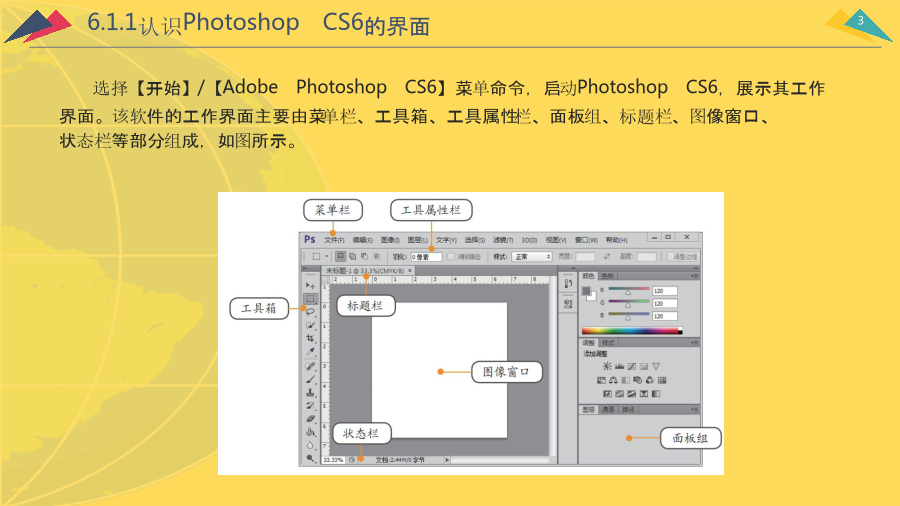
Task: Switch to the 路径 paths tab
Action: pyautogui.click(x=629, y=409)
